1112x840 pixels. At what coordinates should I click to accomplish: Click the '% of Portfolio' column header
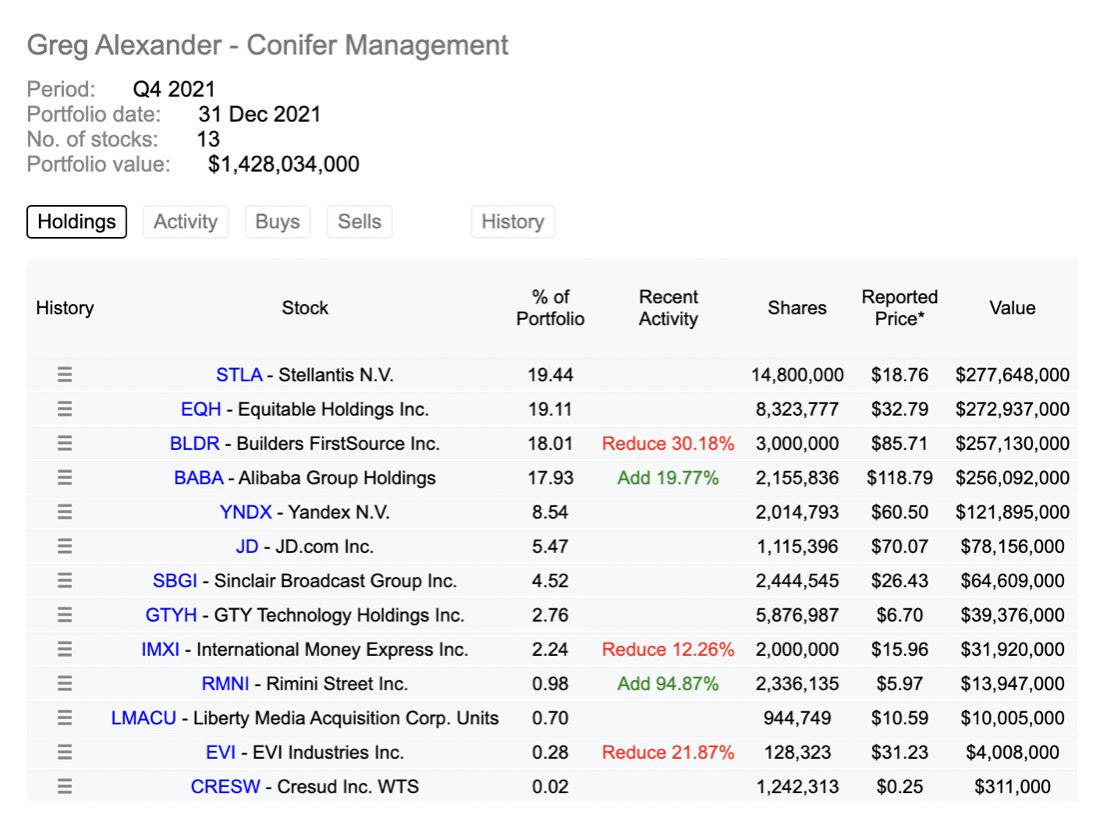pos(550,308)
